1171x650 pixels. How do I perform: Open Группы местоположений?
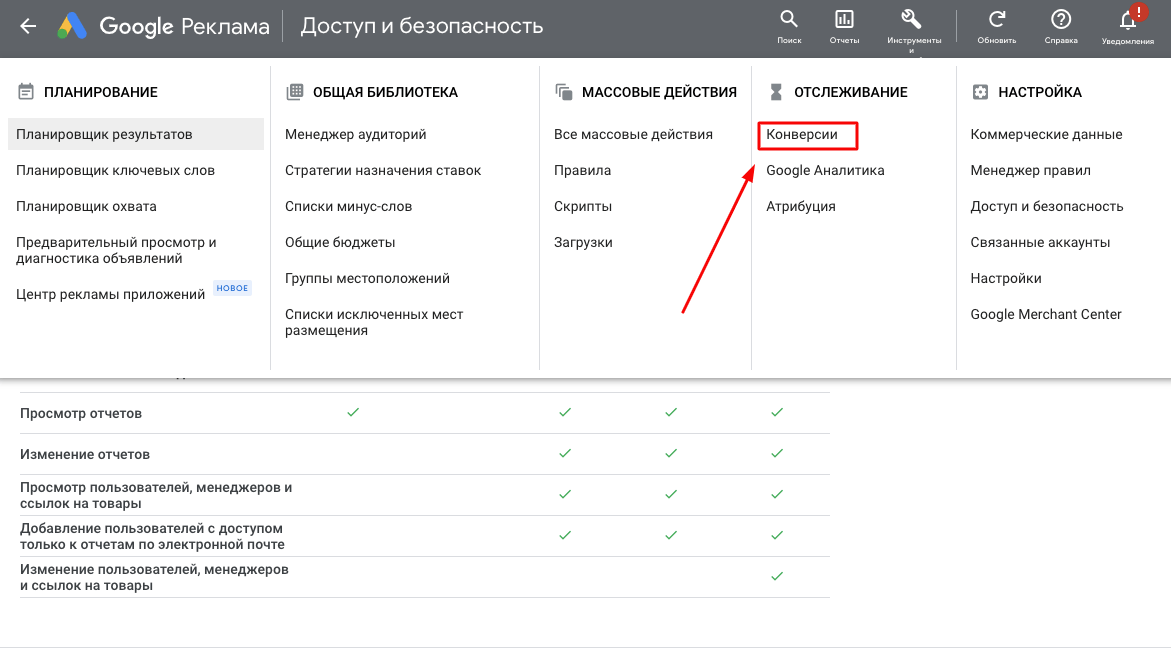point(367,278)
